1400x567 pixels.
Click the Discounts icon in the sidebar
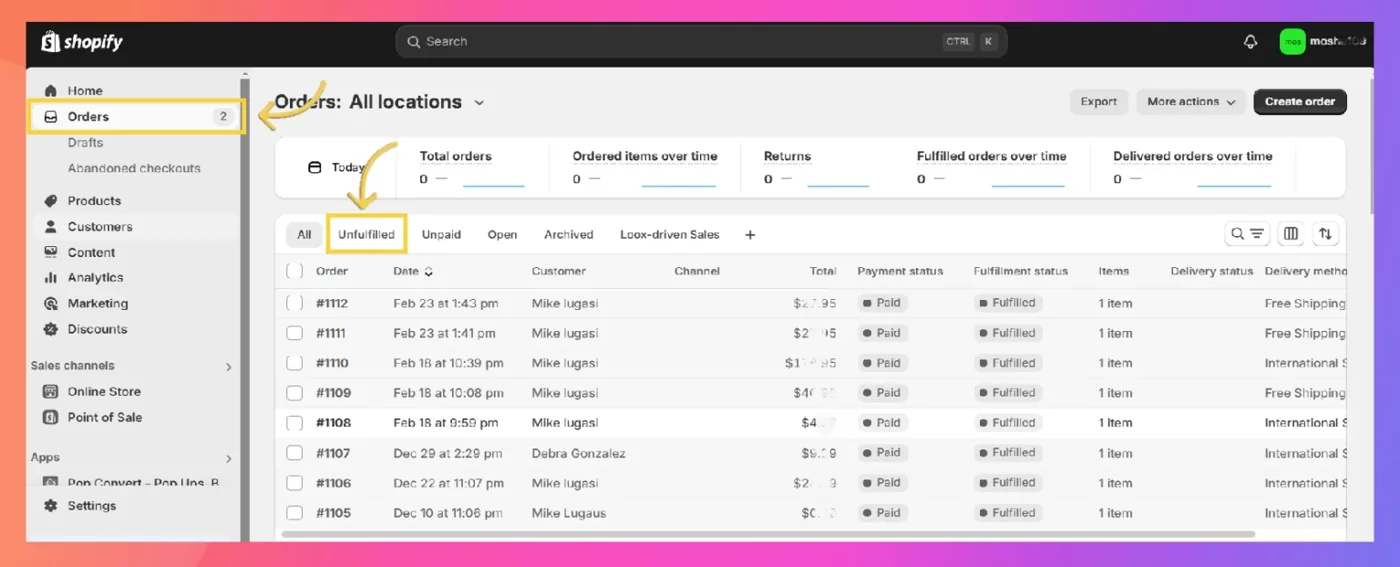click(x=51, y=330)
